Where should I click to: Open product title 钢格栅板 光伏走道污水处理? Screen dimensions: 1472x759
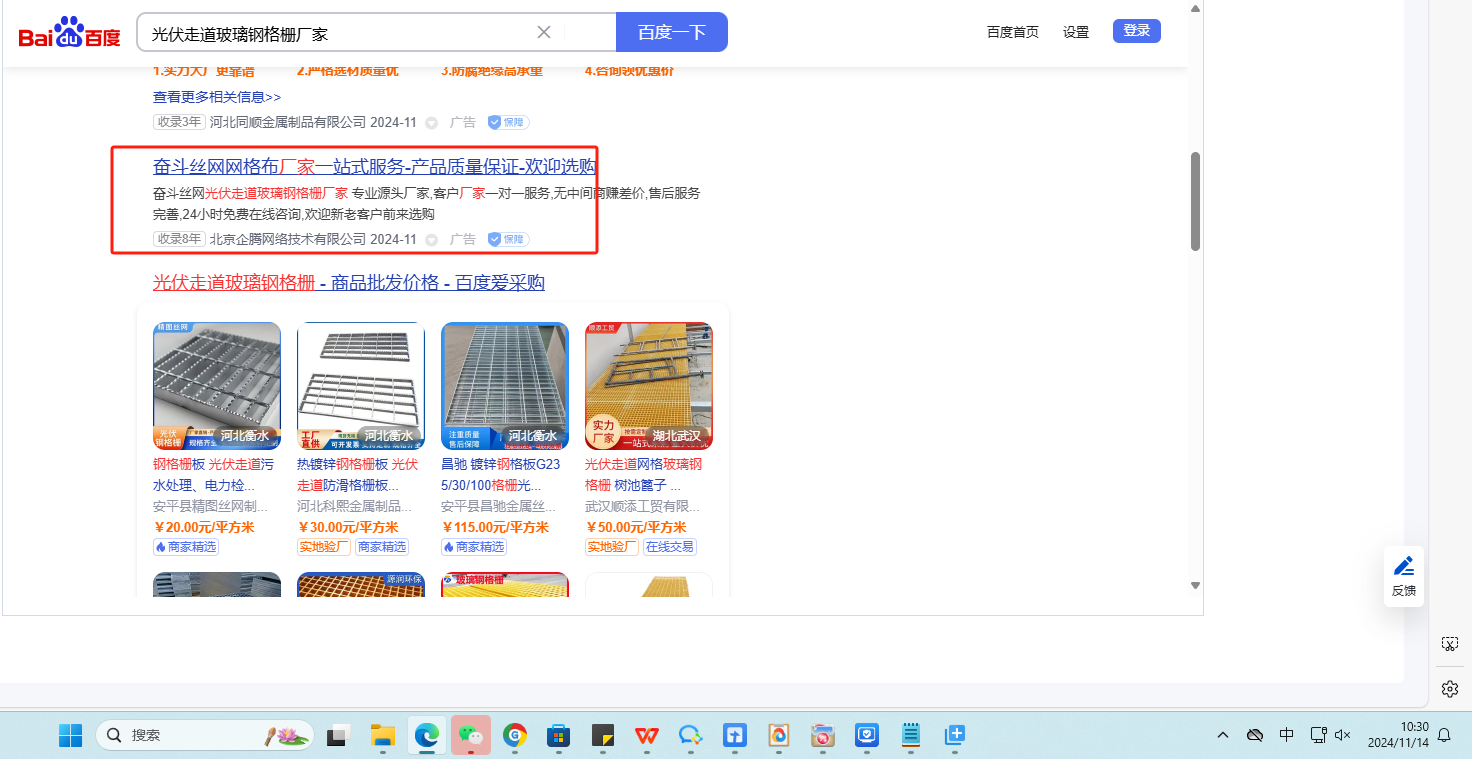[213, 475]
